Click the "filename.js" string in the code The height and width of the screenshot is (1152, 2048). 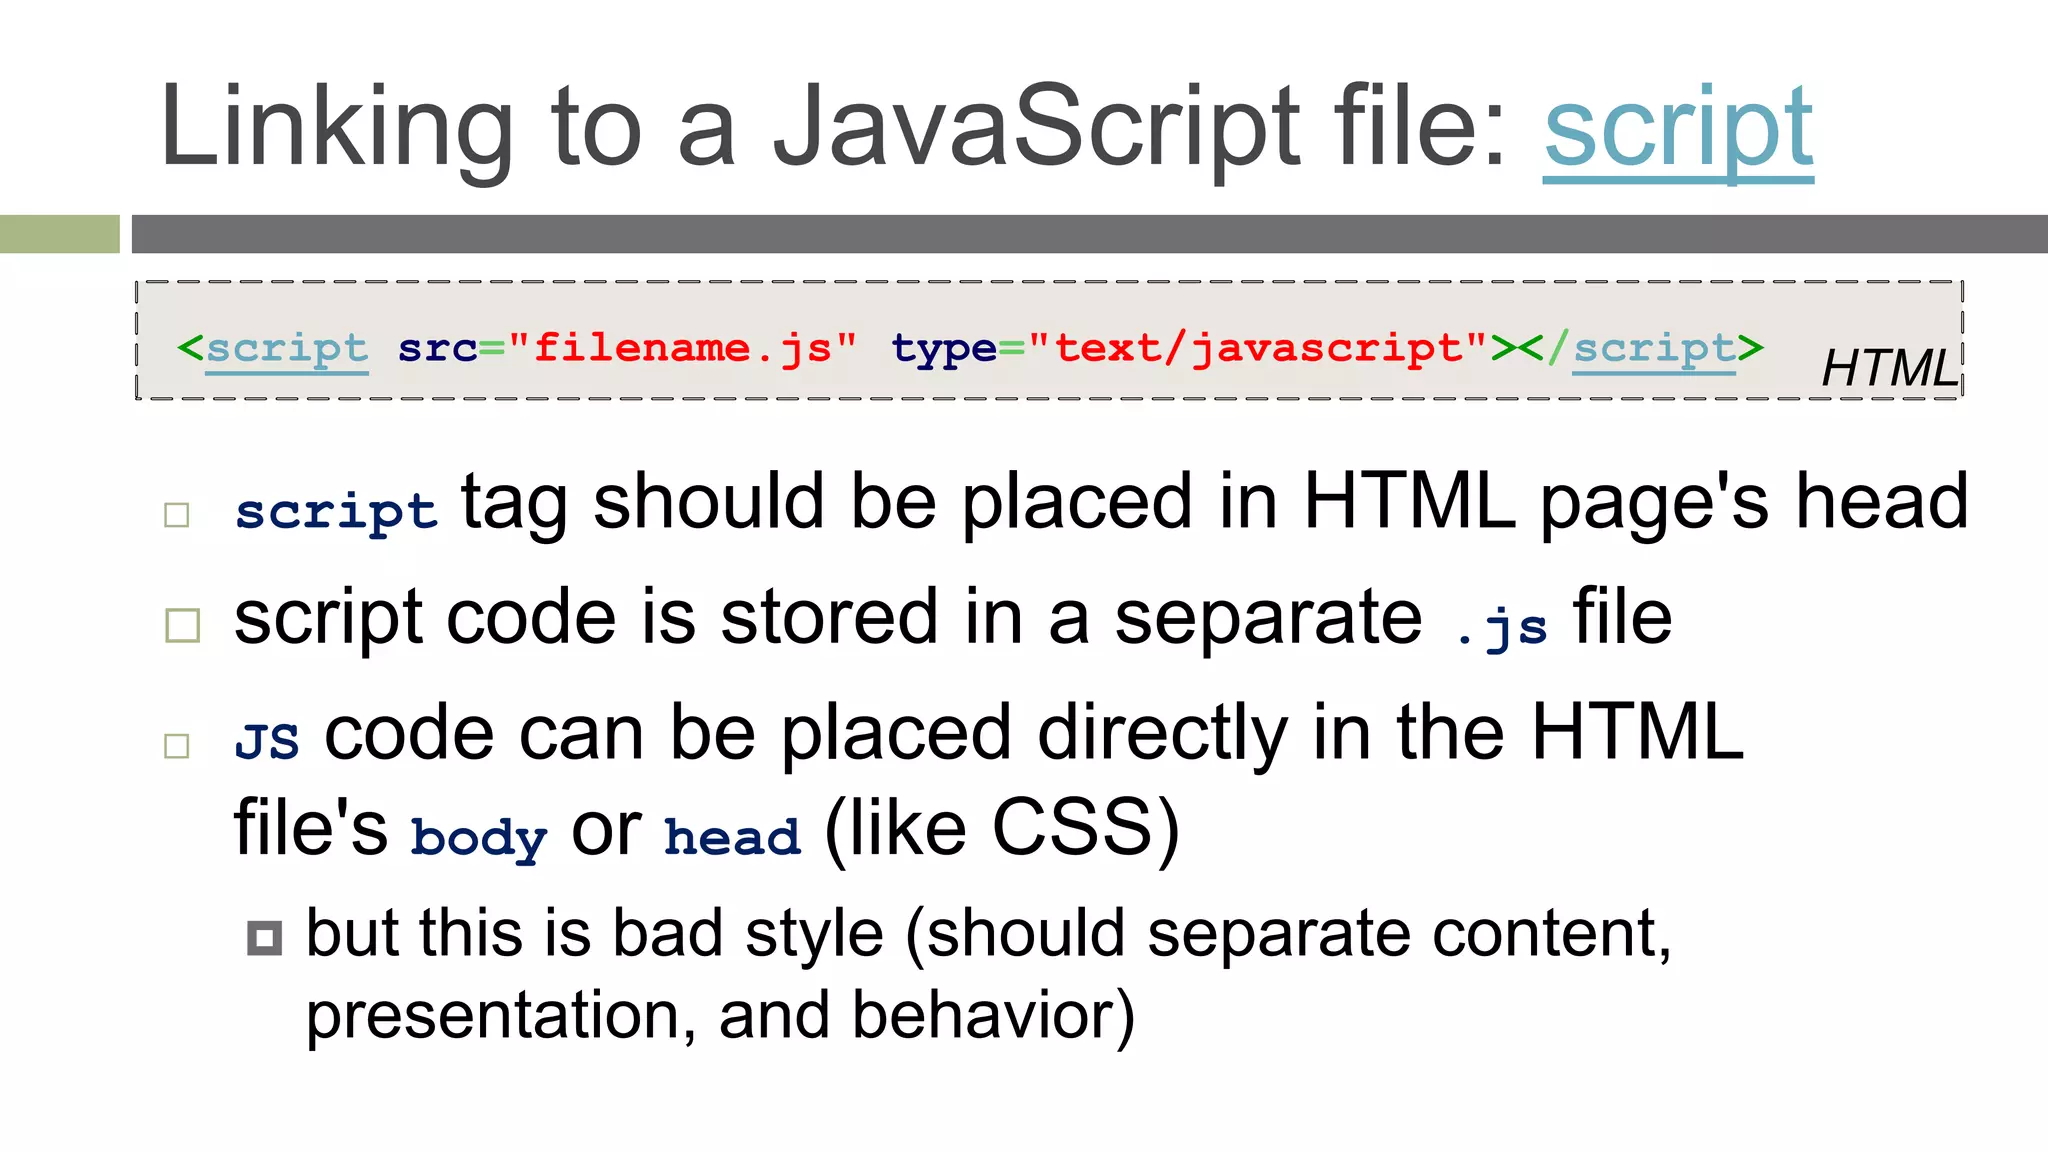(x=682, y=349)
